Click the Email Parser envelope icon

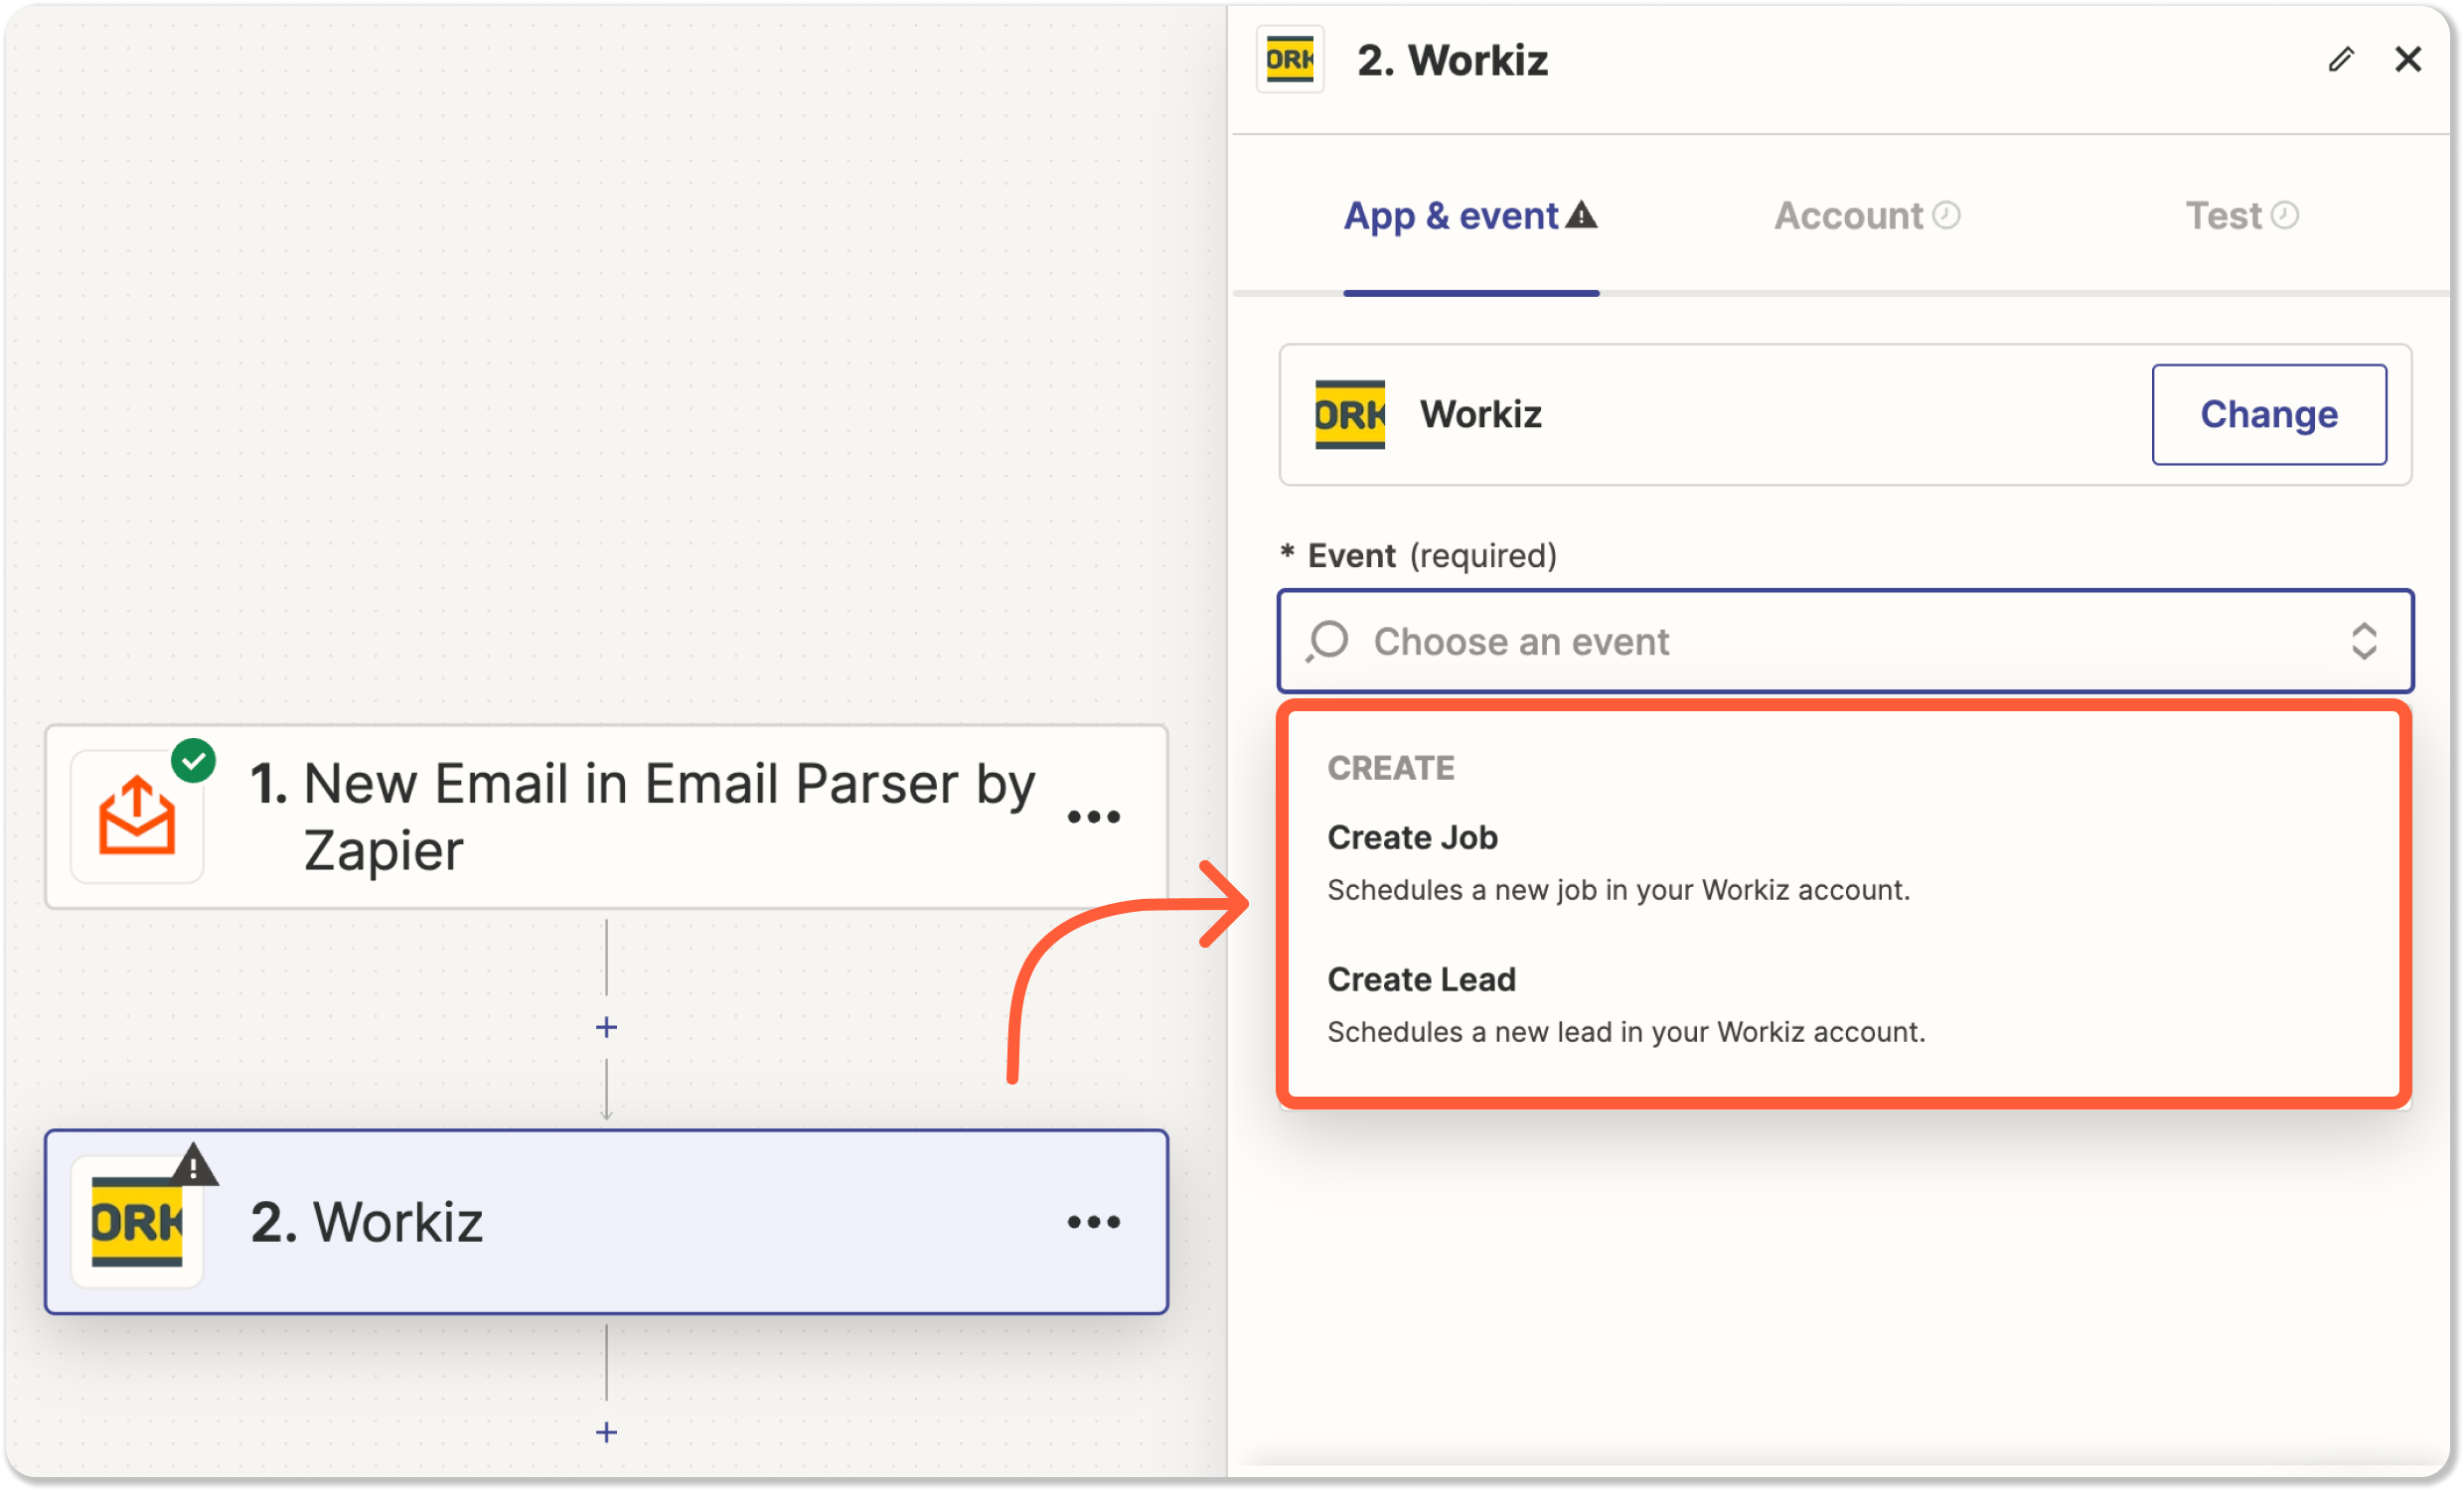tap(137, 817)
